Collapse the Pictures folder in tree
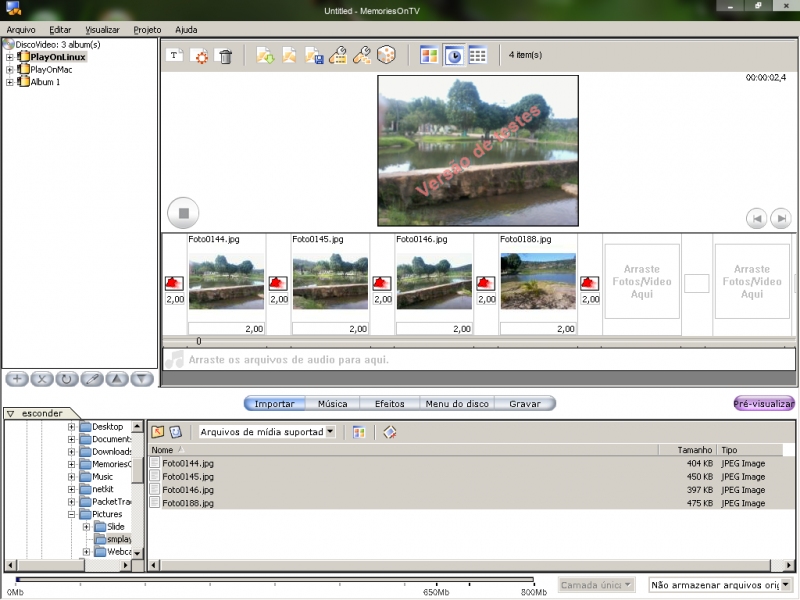Viewport: 800px width, 600px height. click(x=72, y=514)
